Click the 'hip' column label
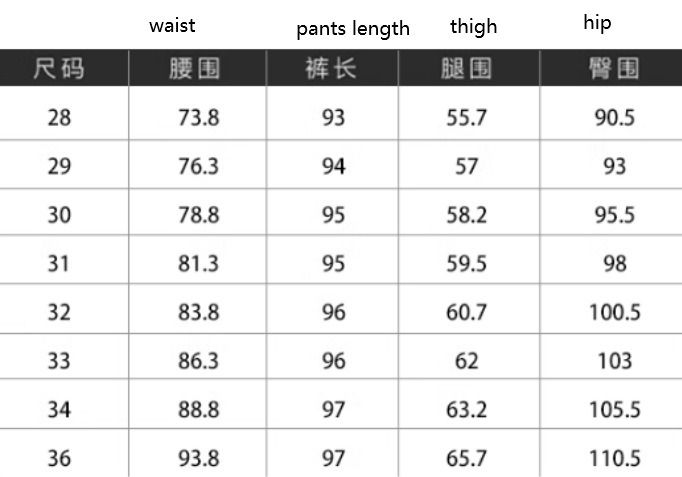This screenshot has height=477, width=682. click(597, 22)
